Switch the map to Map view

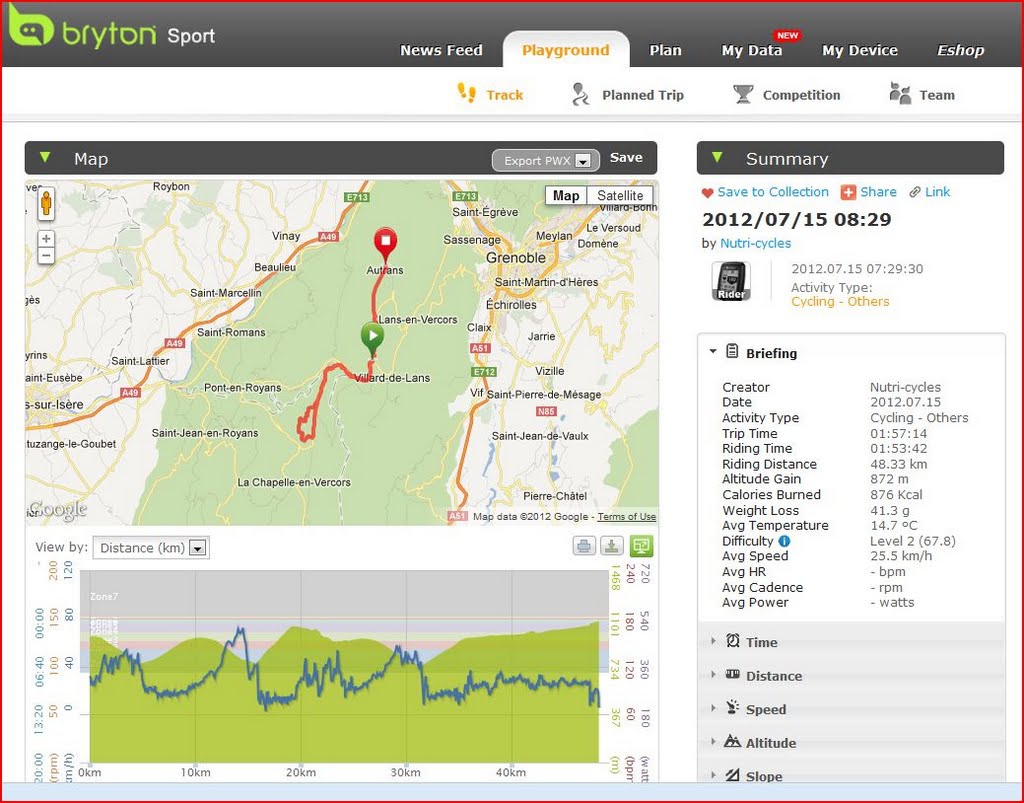pyautogui.click(x=566, y=196)
